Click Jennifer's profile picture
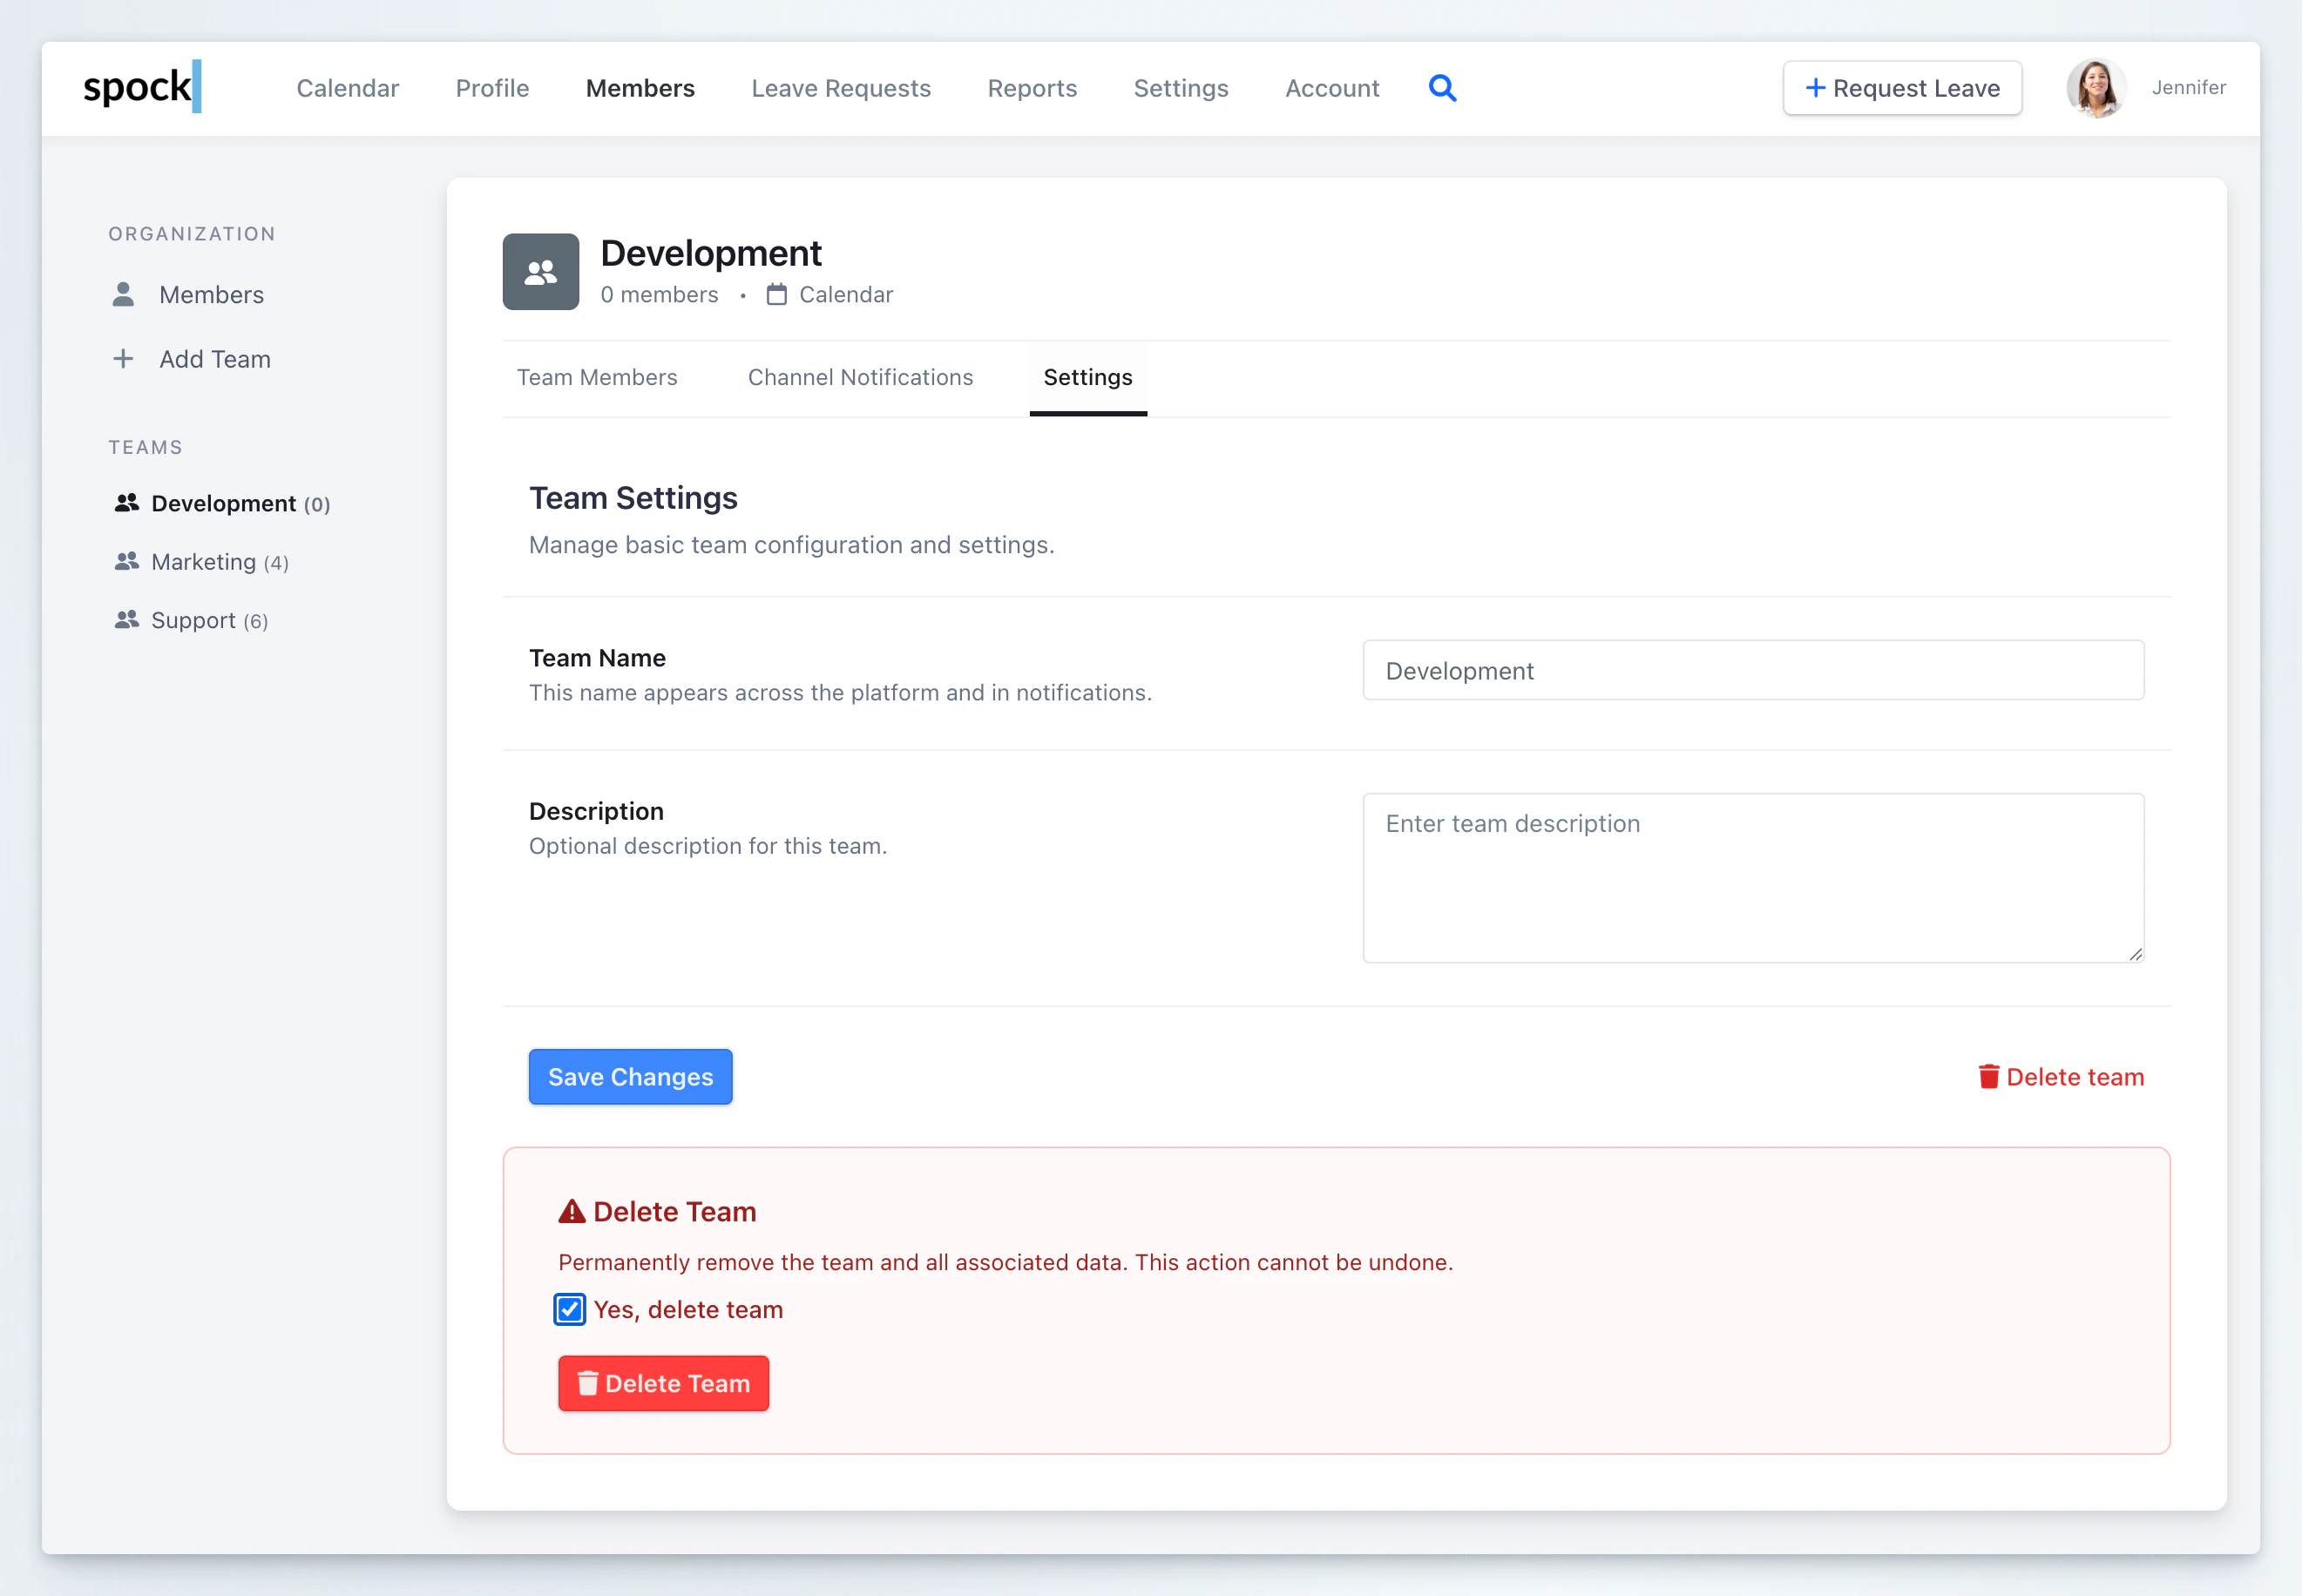2302x1596 pixels. click(2097, 88)
